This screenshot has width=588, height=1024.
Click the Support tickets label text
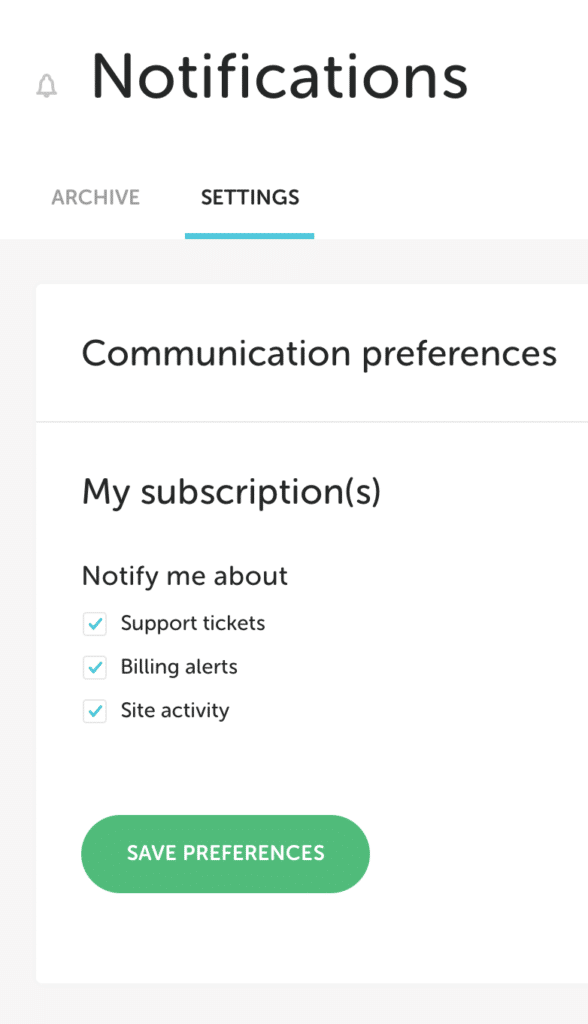[192, 623]
